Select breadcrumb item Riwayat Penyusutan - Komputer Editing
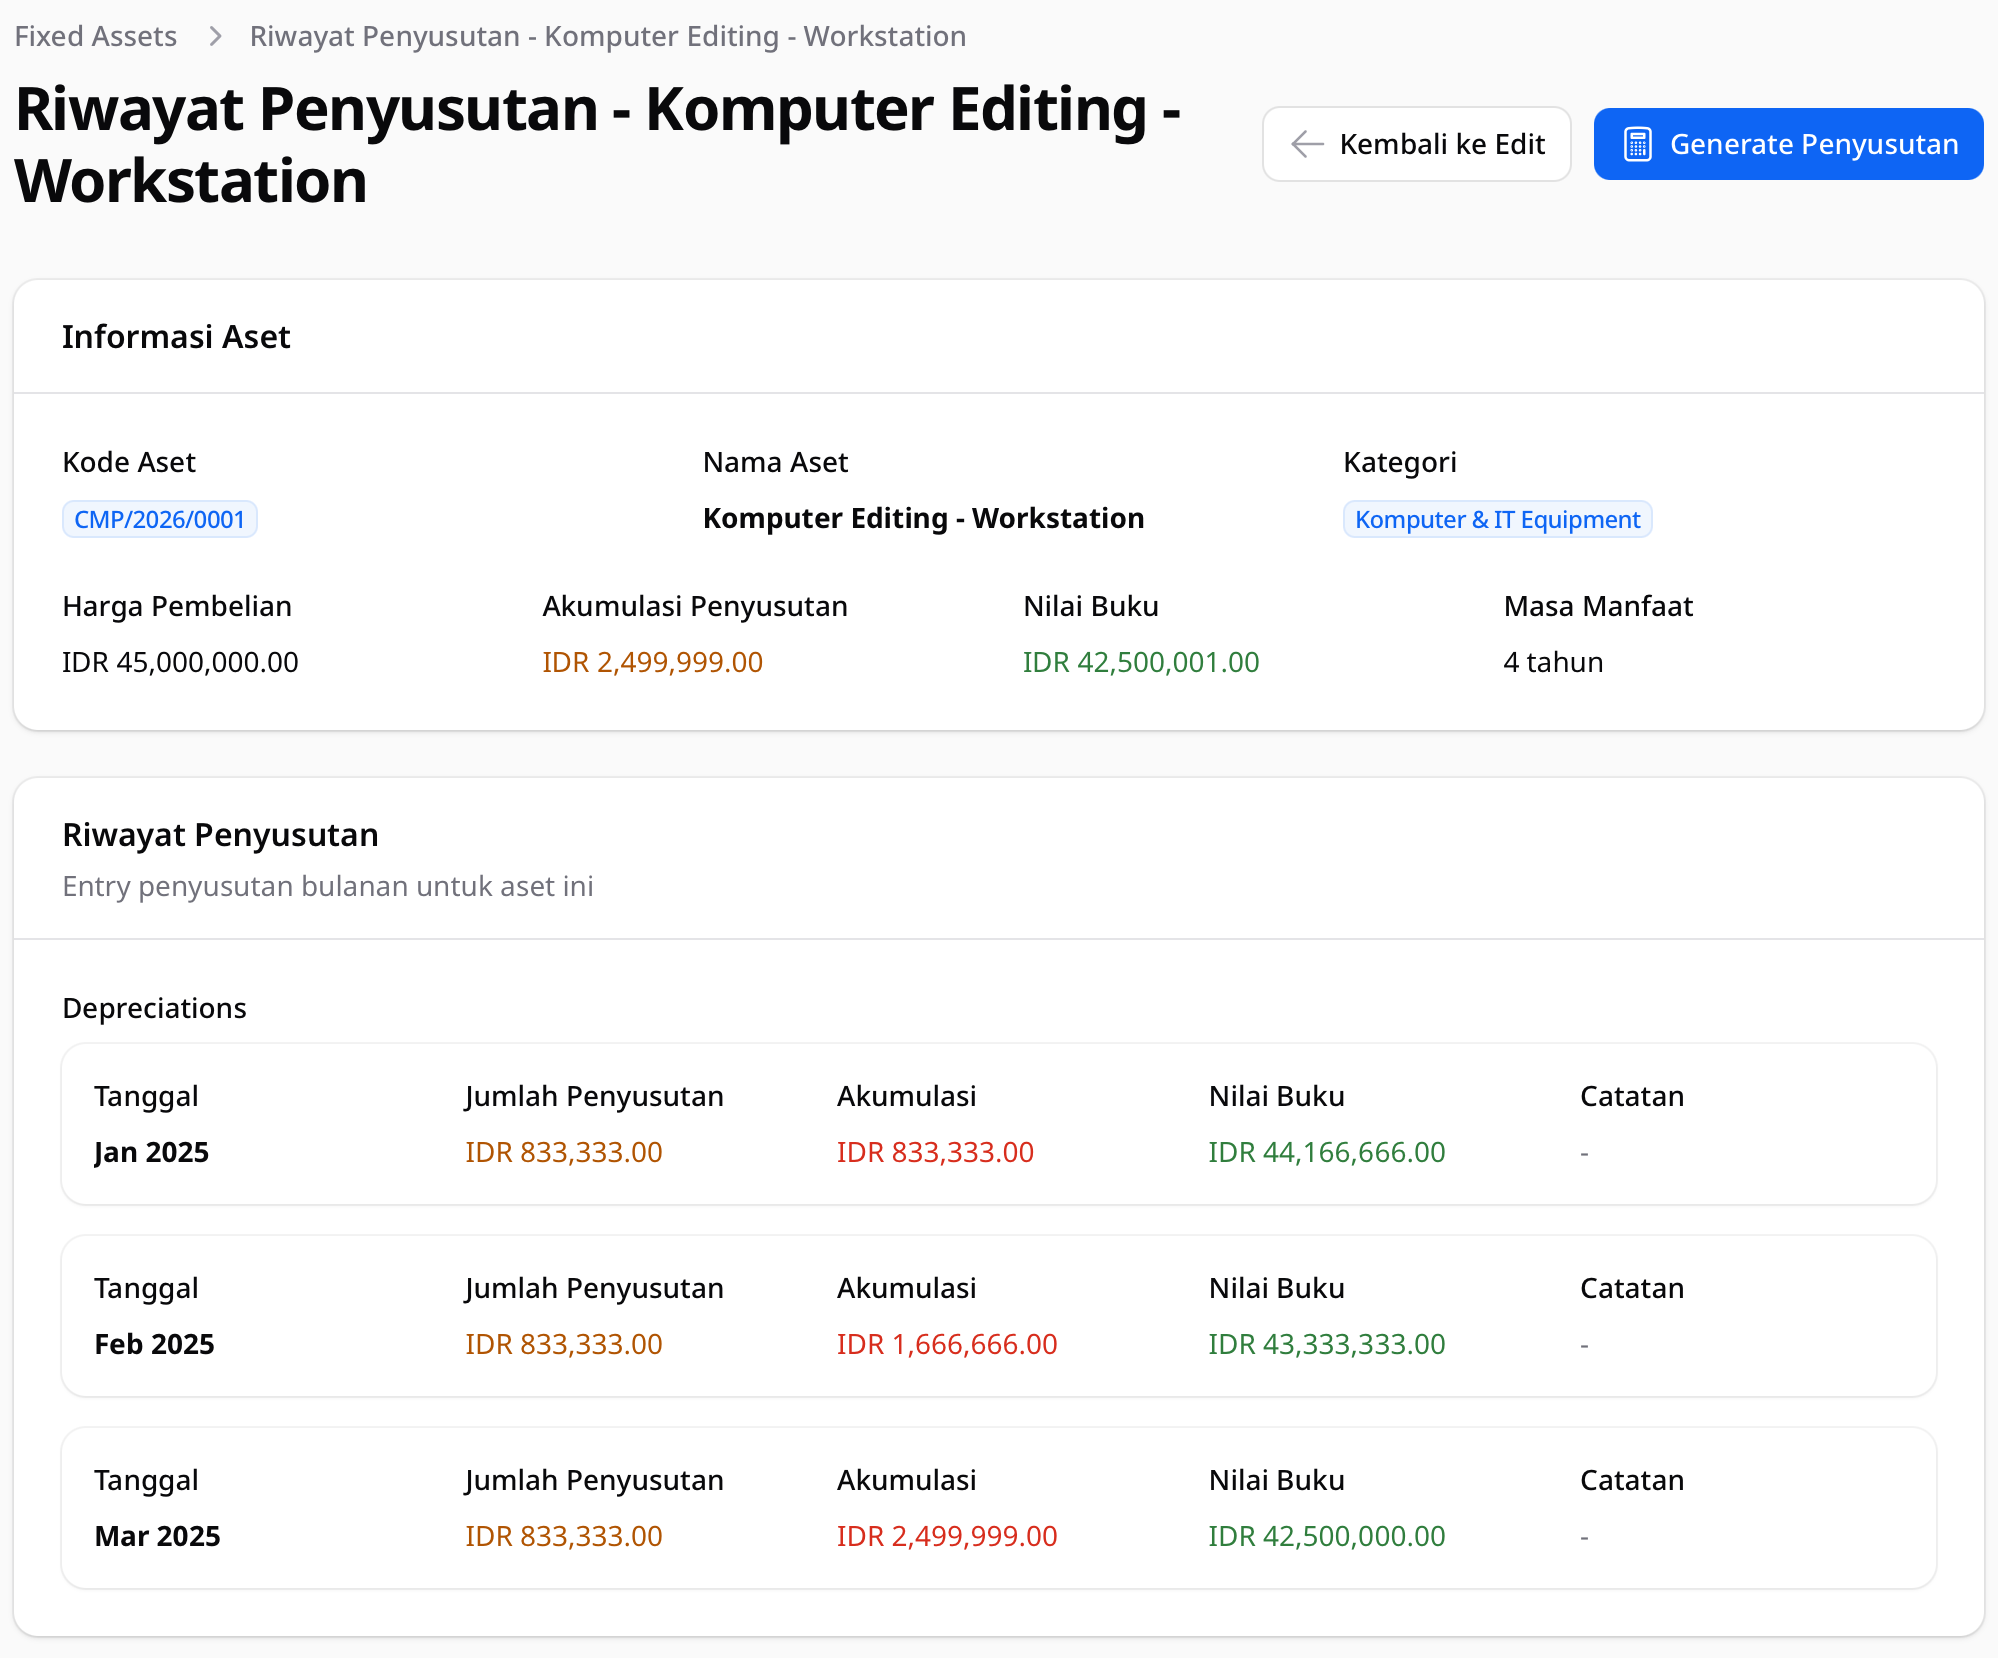 tap(607, 36)
